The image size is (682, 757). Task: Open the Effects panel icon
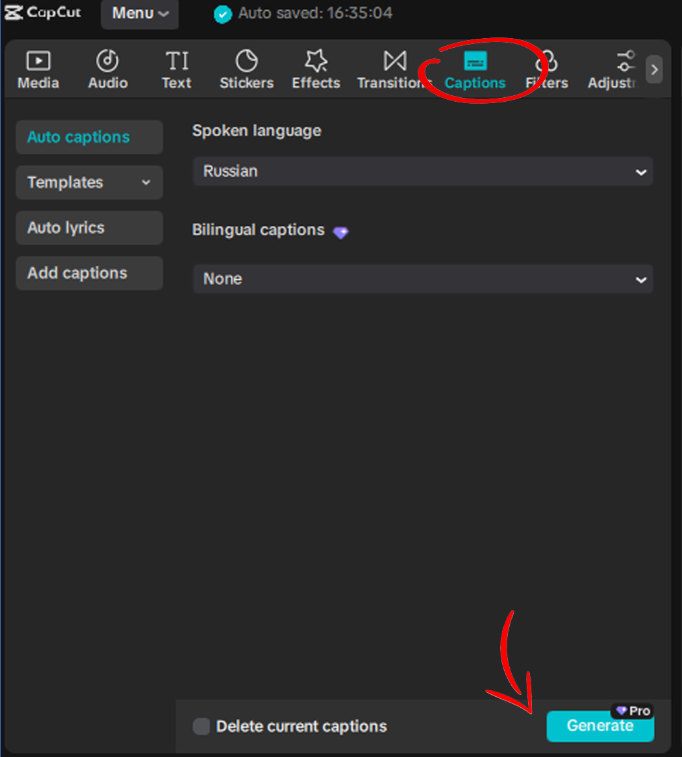coord(316,61)
